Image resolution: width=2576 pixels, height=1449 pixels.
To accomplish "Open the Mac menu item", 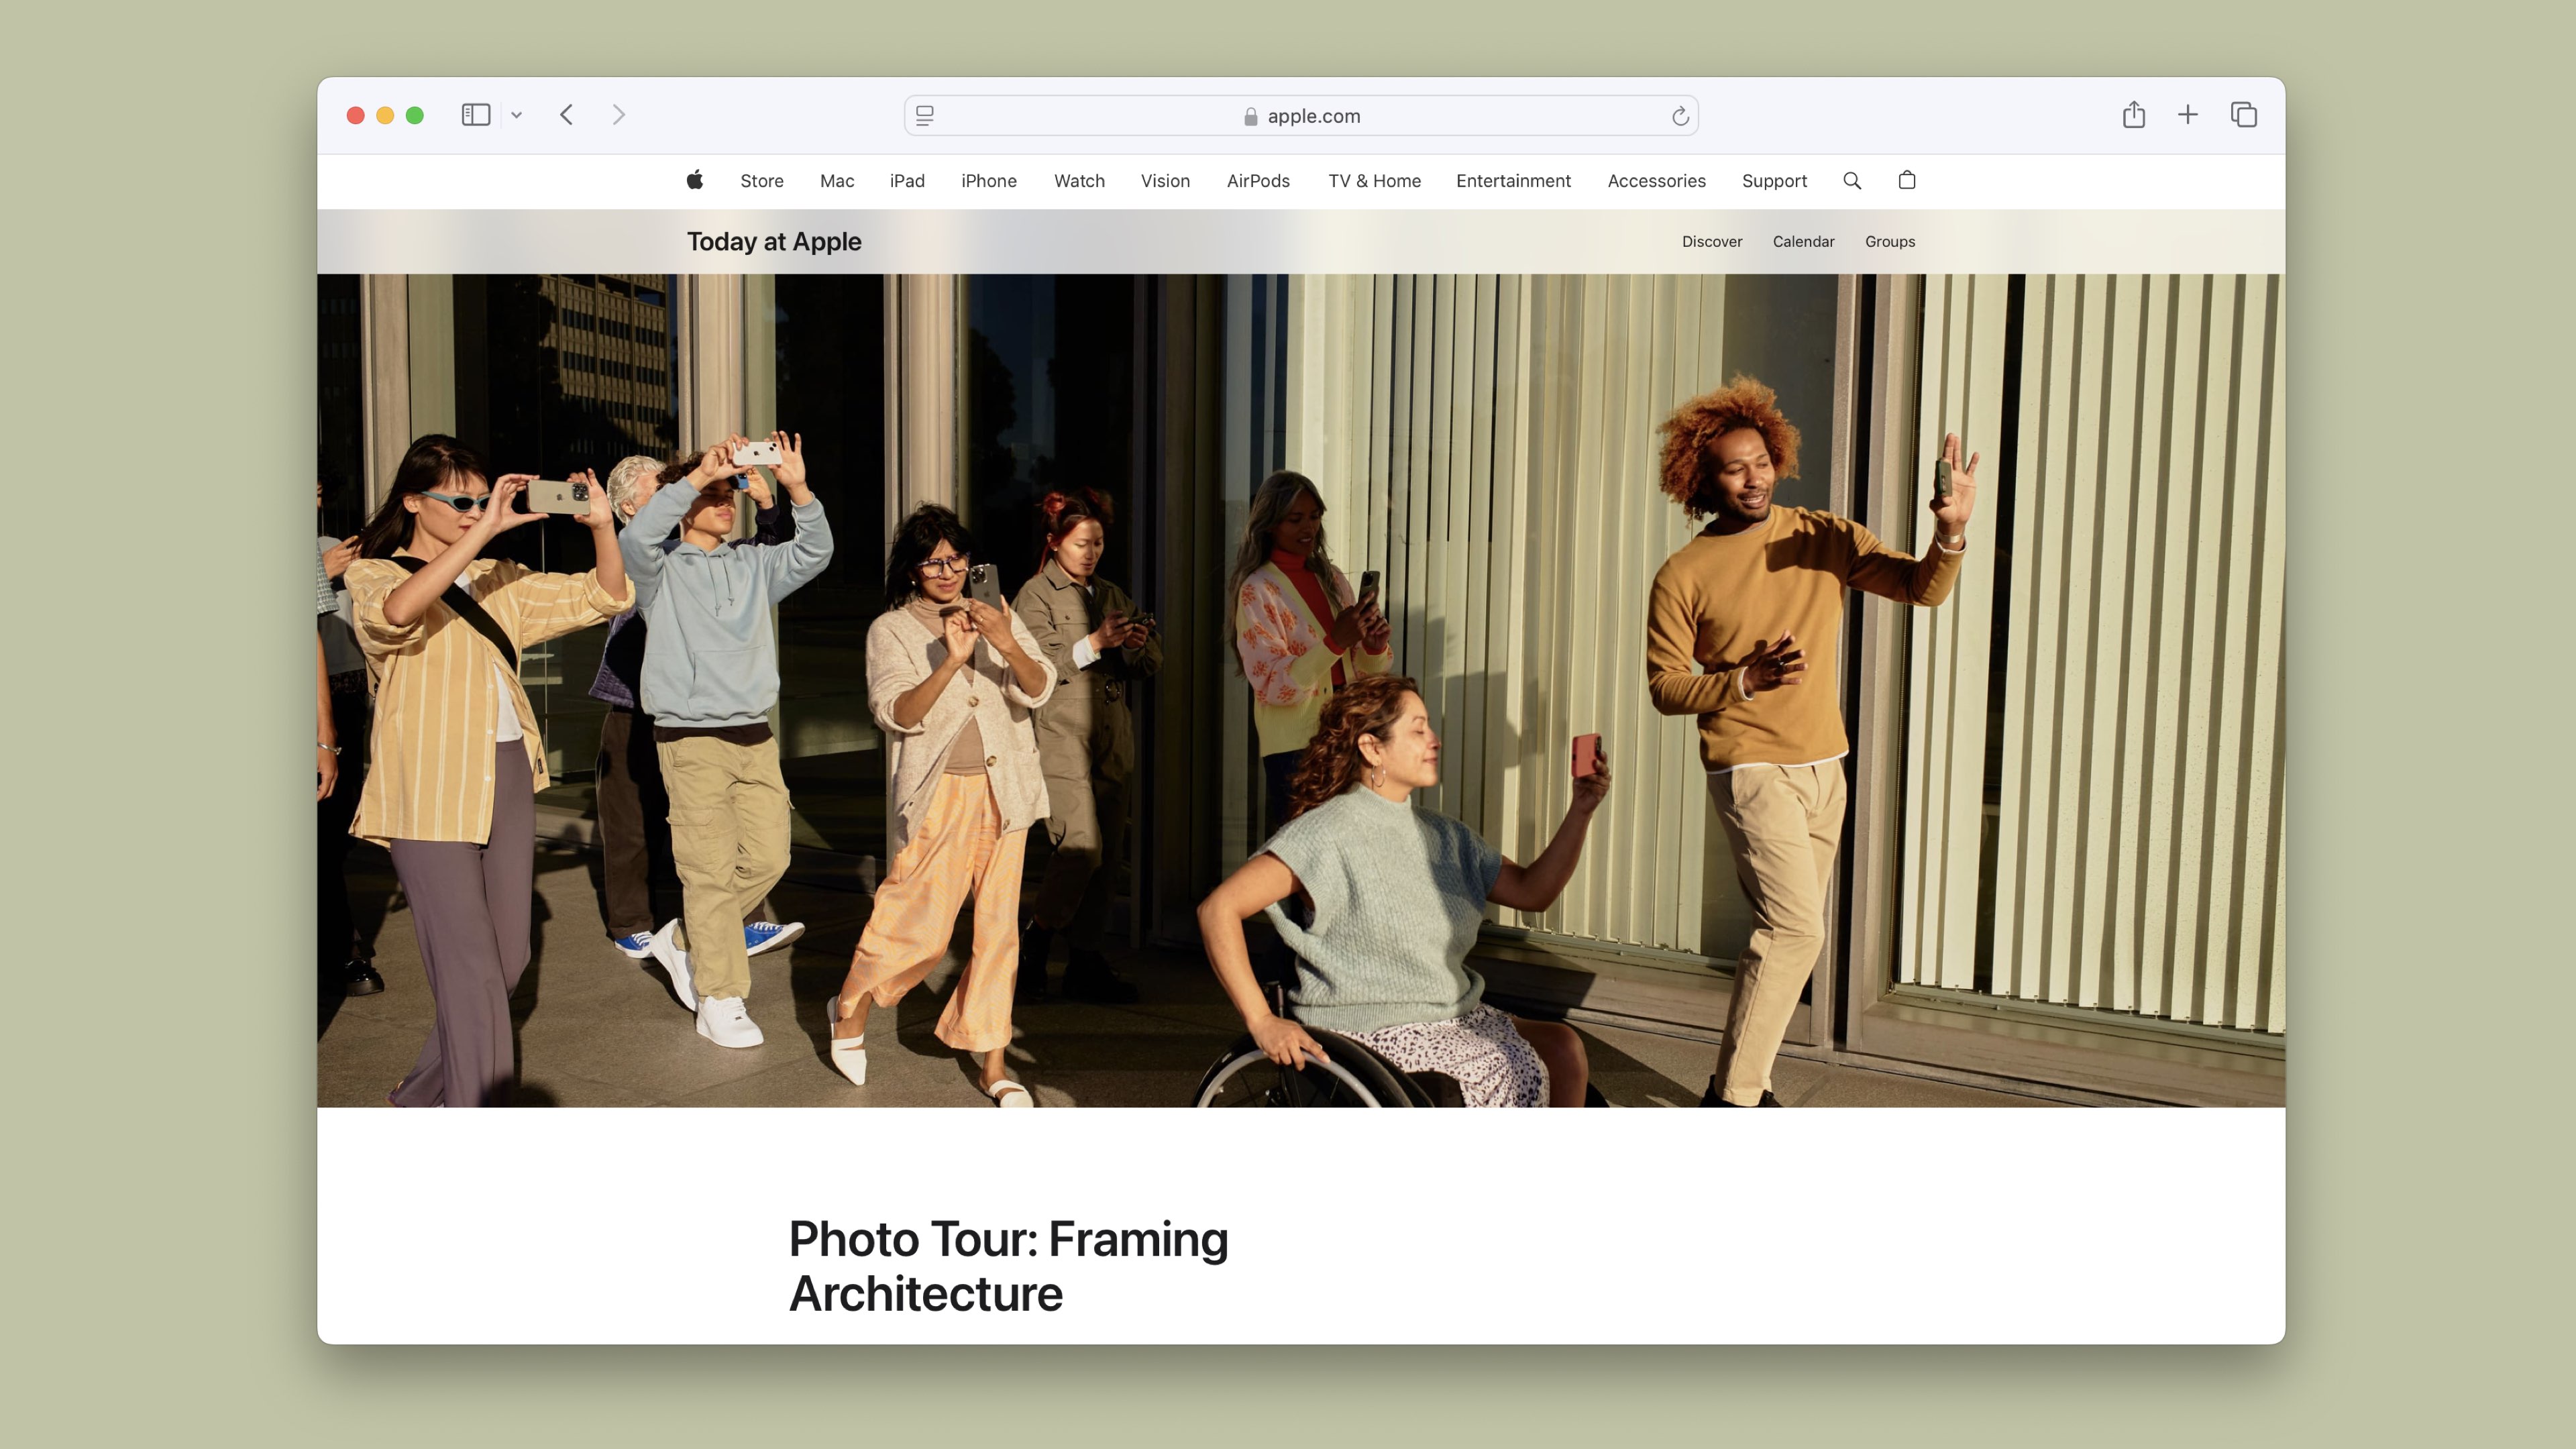I will tap(837, 181).
